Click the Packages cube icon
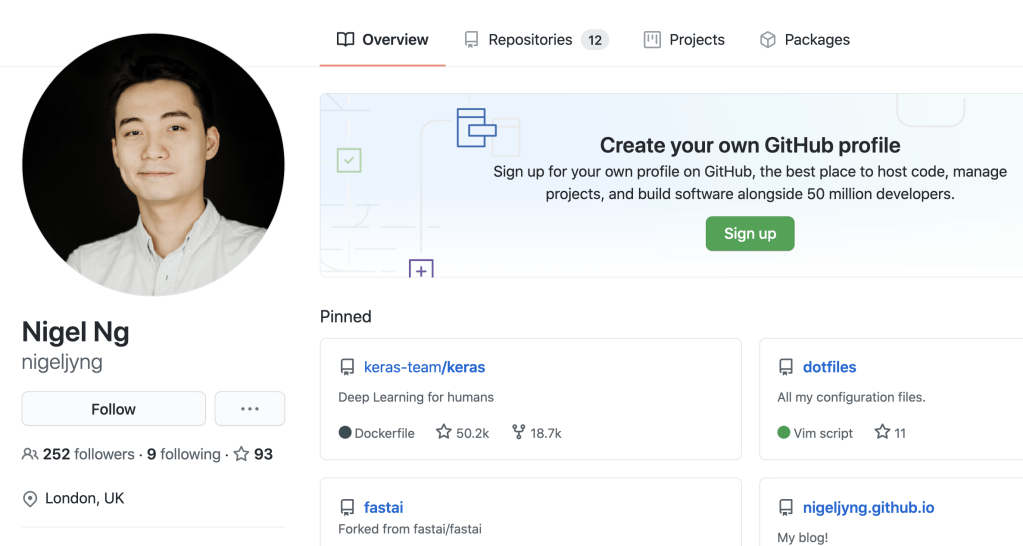 click(x=768, y=40)
